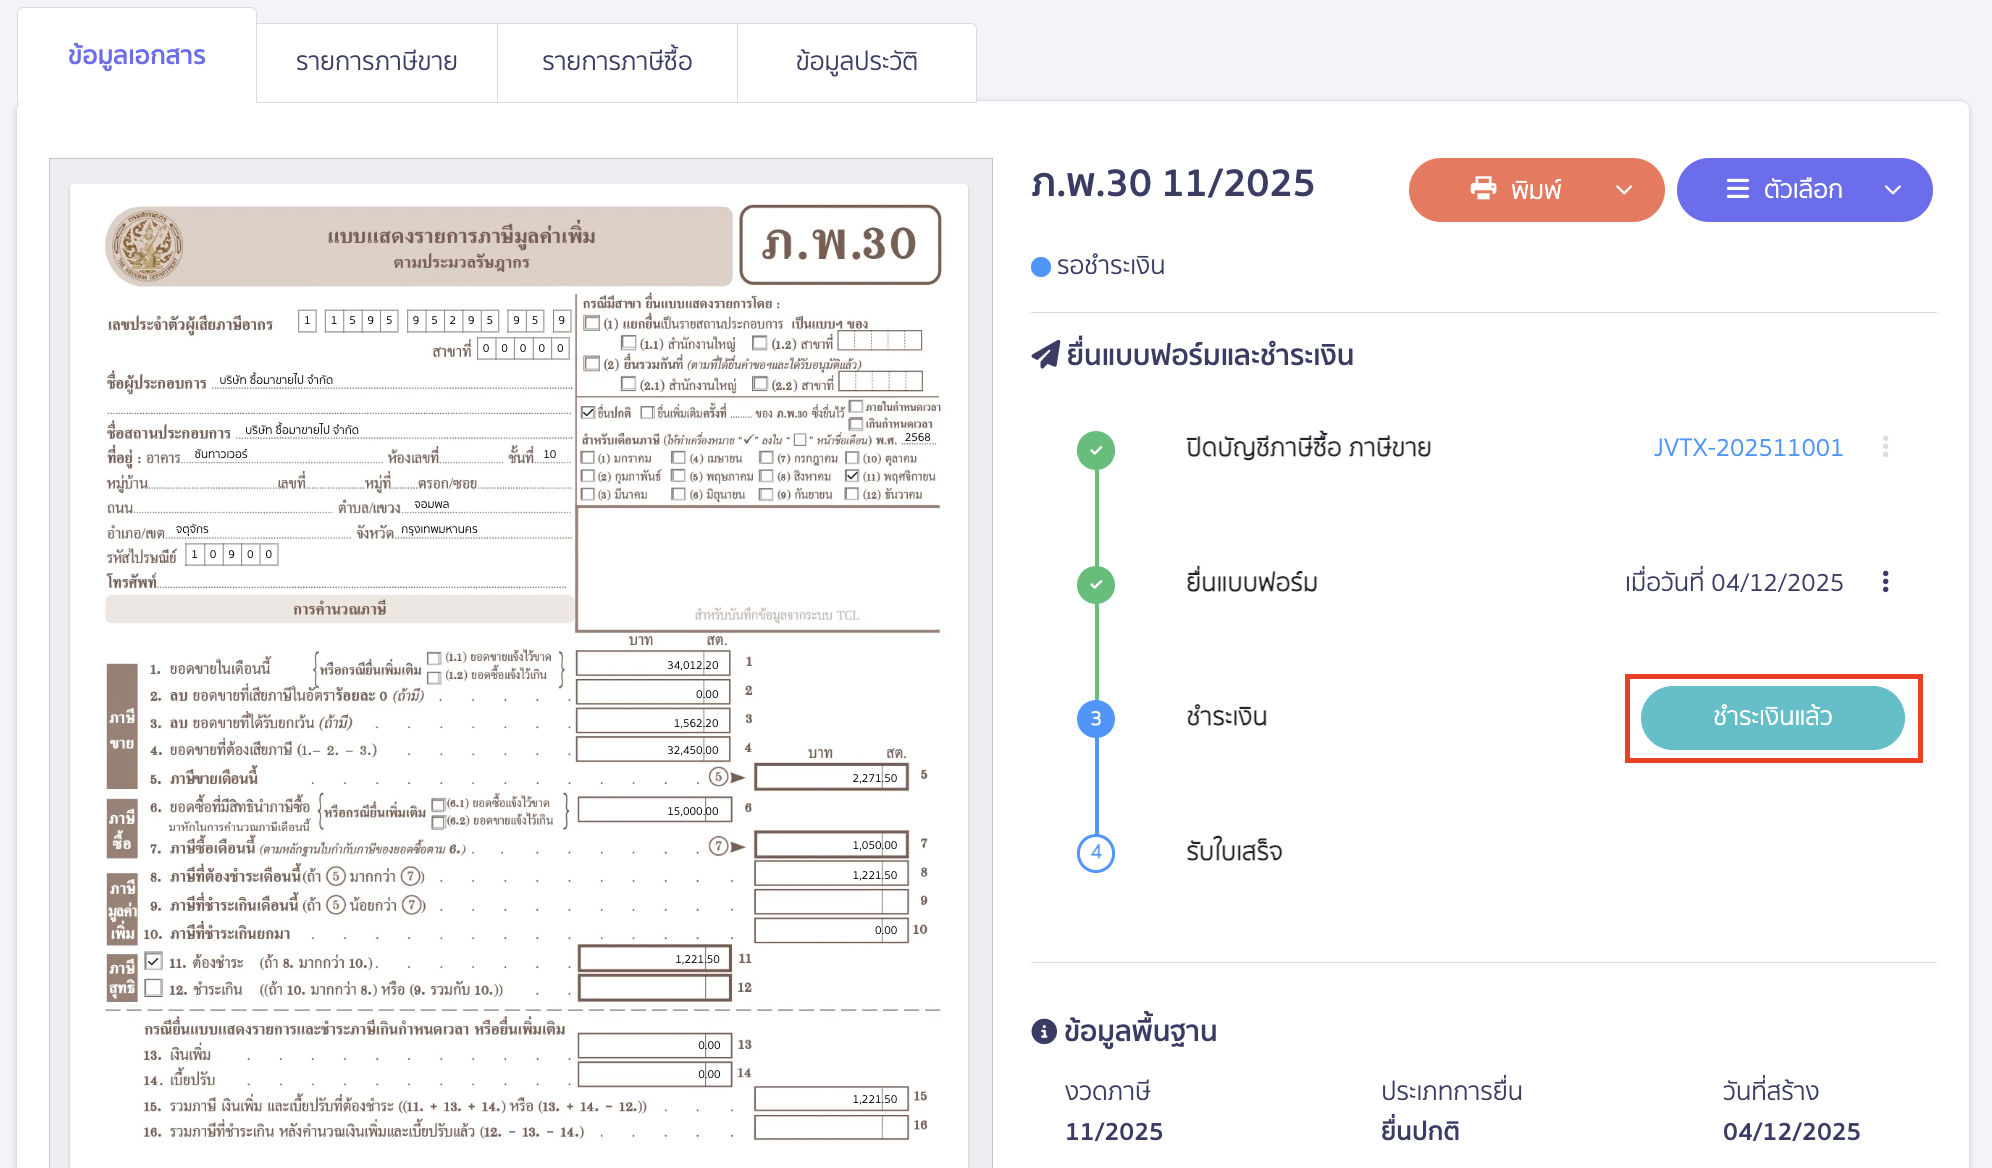Click the hamburger icon on ตัวเลือก button

1738,189
